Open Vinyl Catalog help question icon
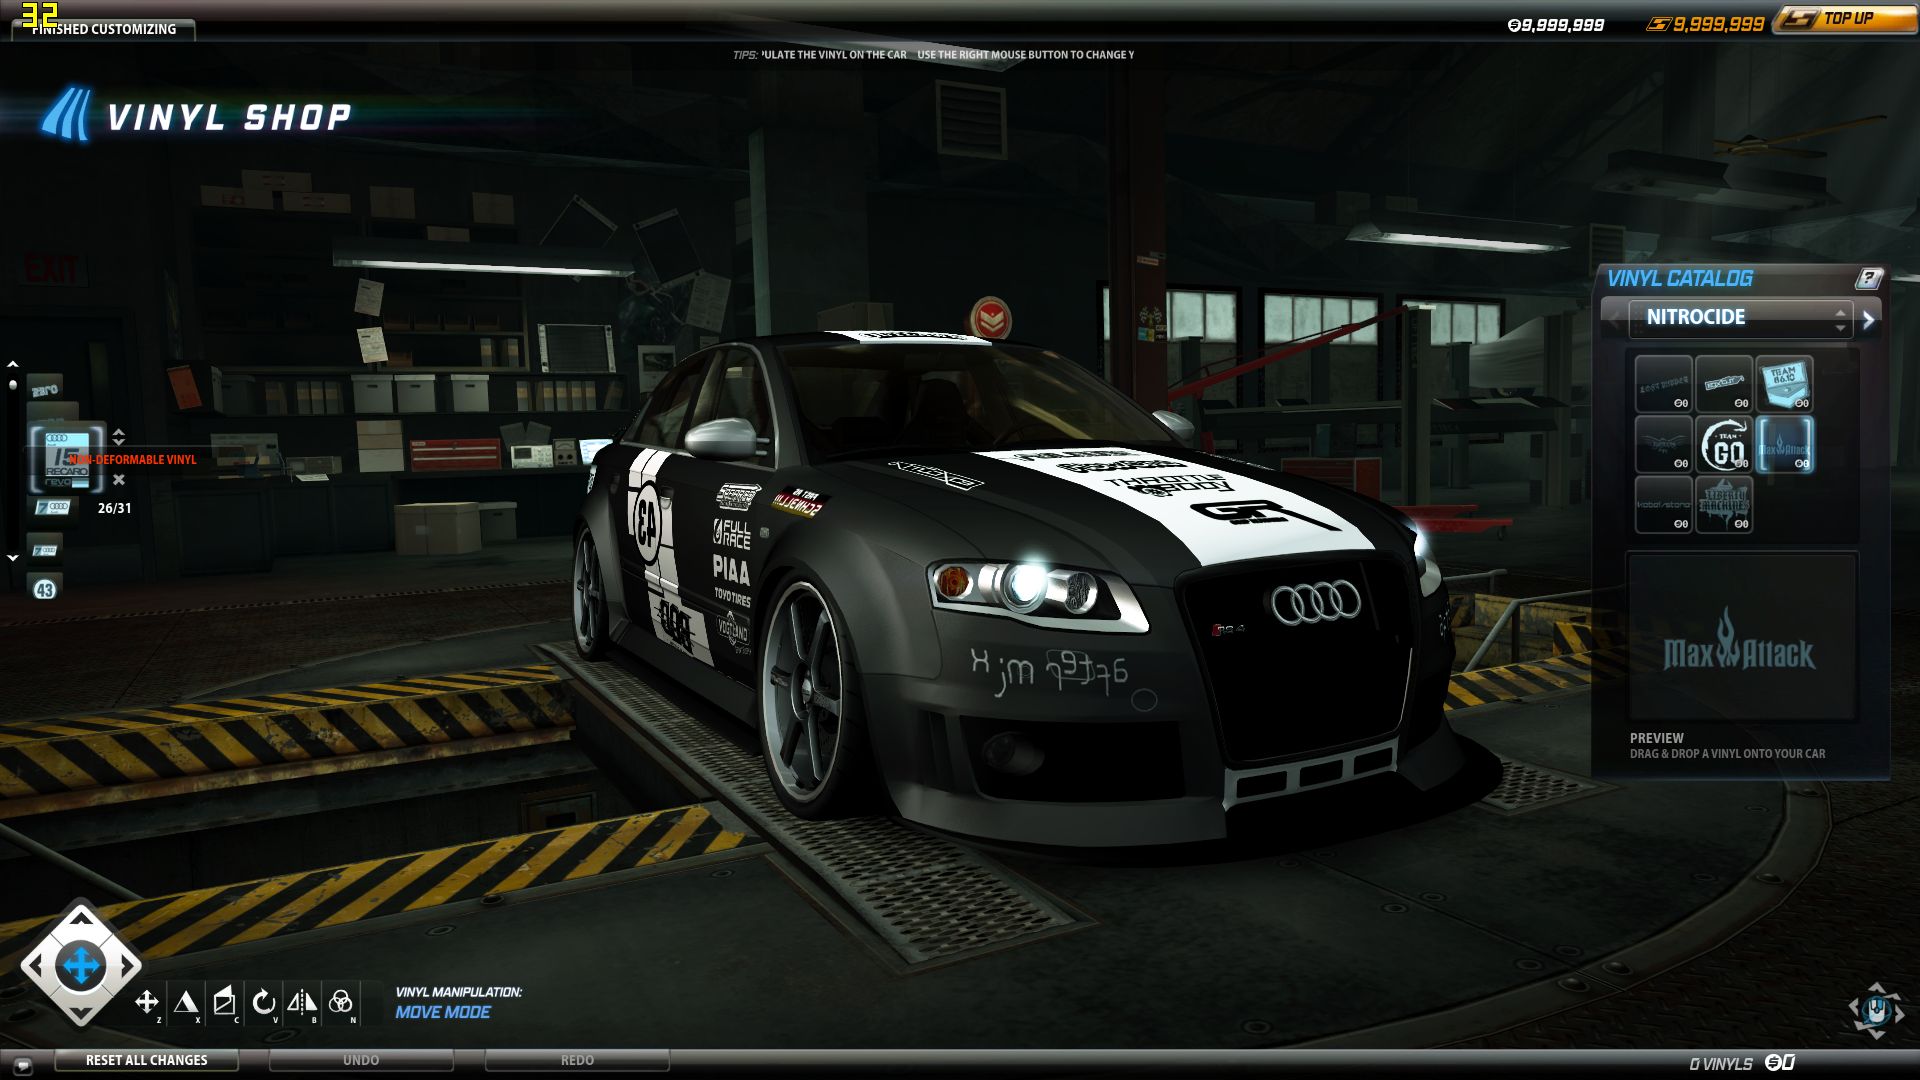Image resolution: width=1920 pixels, height=1080 pixels. pos(1868,279)
